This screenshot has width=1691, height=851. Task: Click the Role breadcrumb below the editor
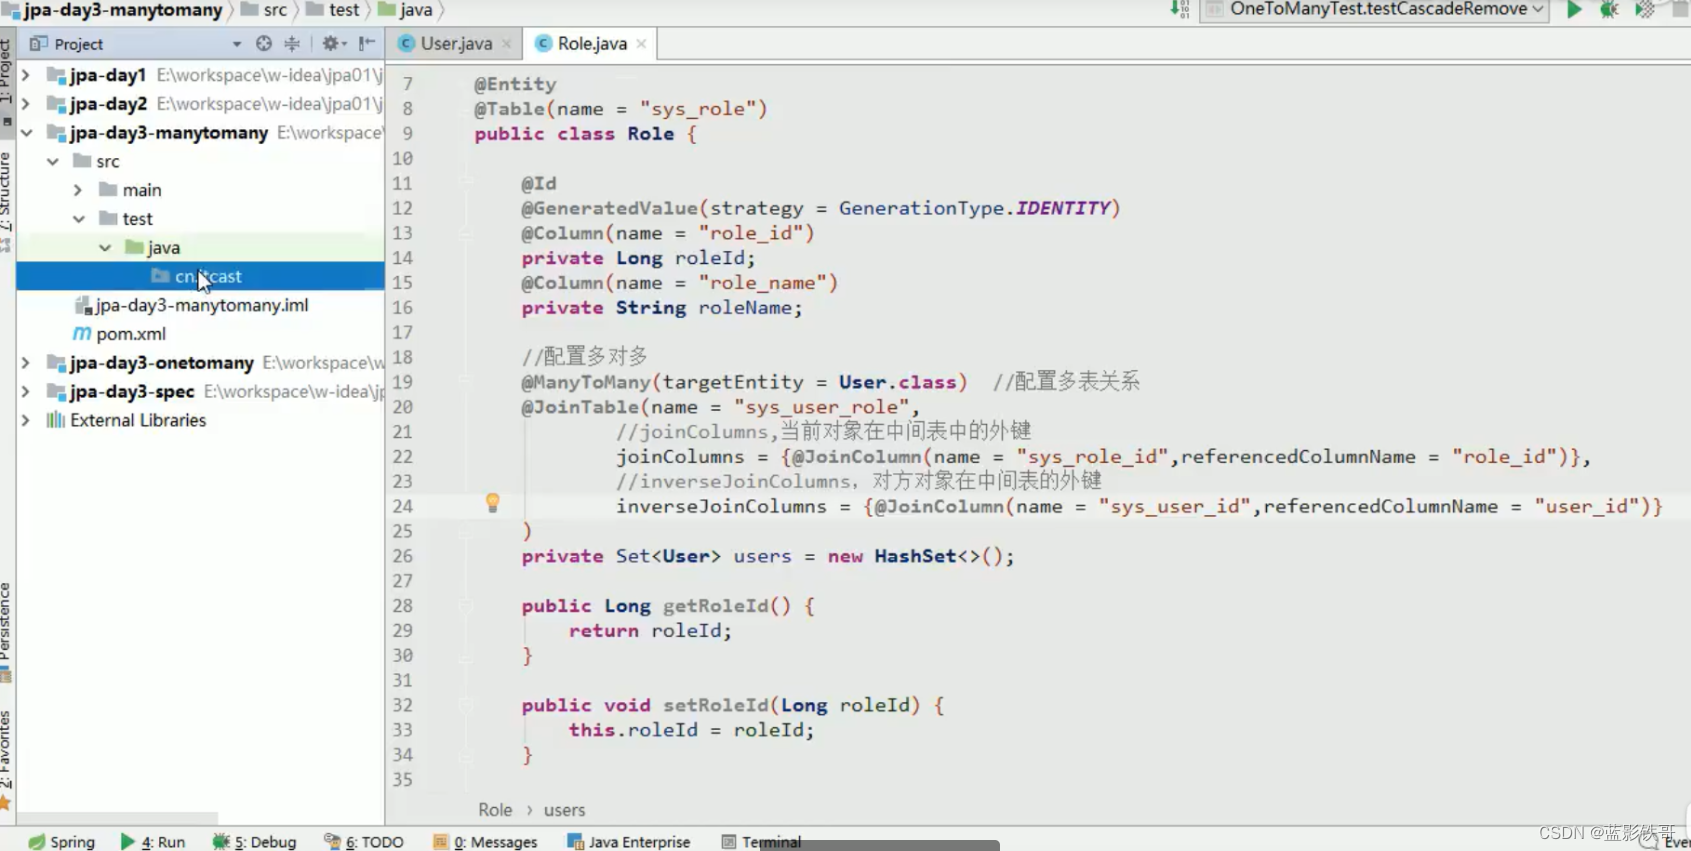tap(495, 810)
